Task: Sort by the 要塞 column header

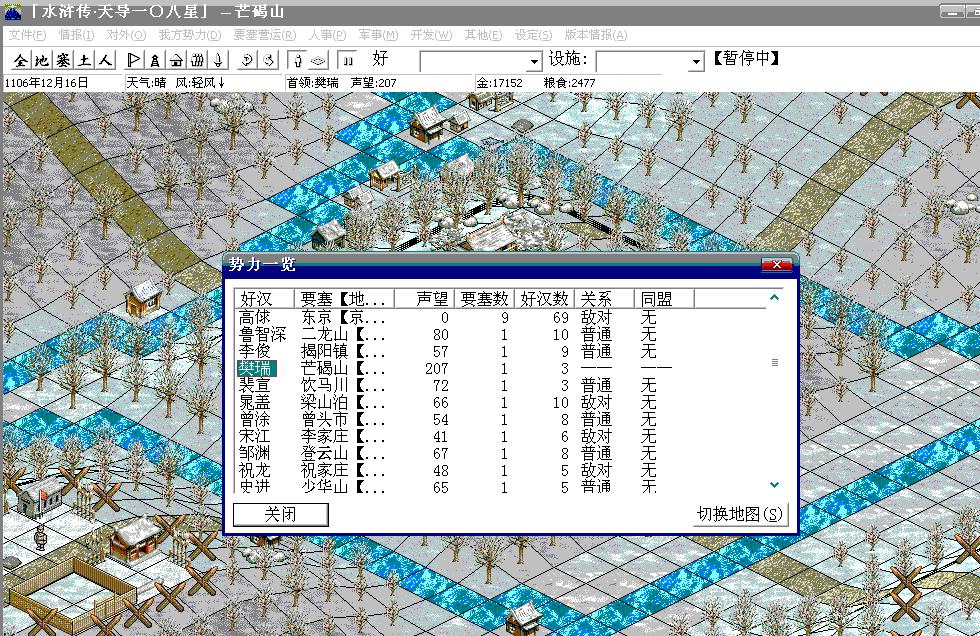Action: point(344,299)
